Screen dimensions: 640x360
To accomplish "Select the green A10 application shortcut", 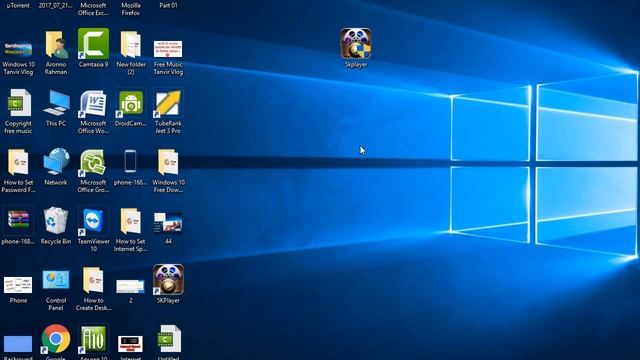I will 93,339.
